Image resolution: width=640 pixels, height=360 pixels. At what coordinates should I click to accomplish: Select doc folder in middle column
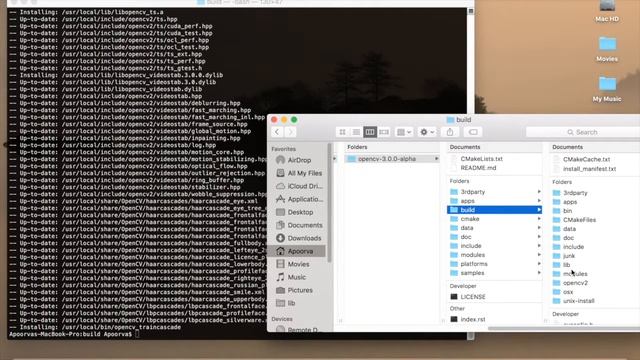pyautogui.click(x=466, y=237)
